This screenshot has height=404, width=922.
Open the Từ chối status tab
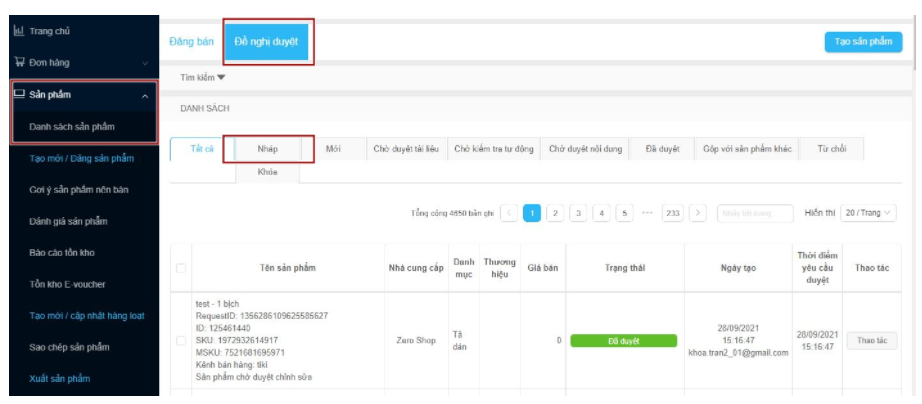(831, 149)
